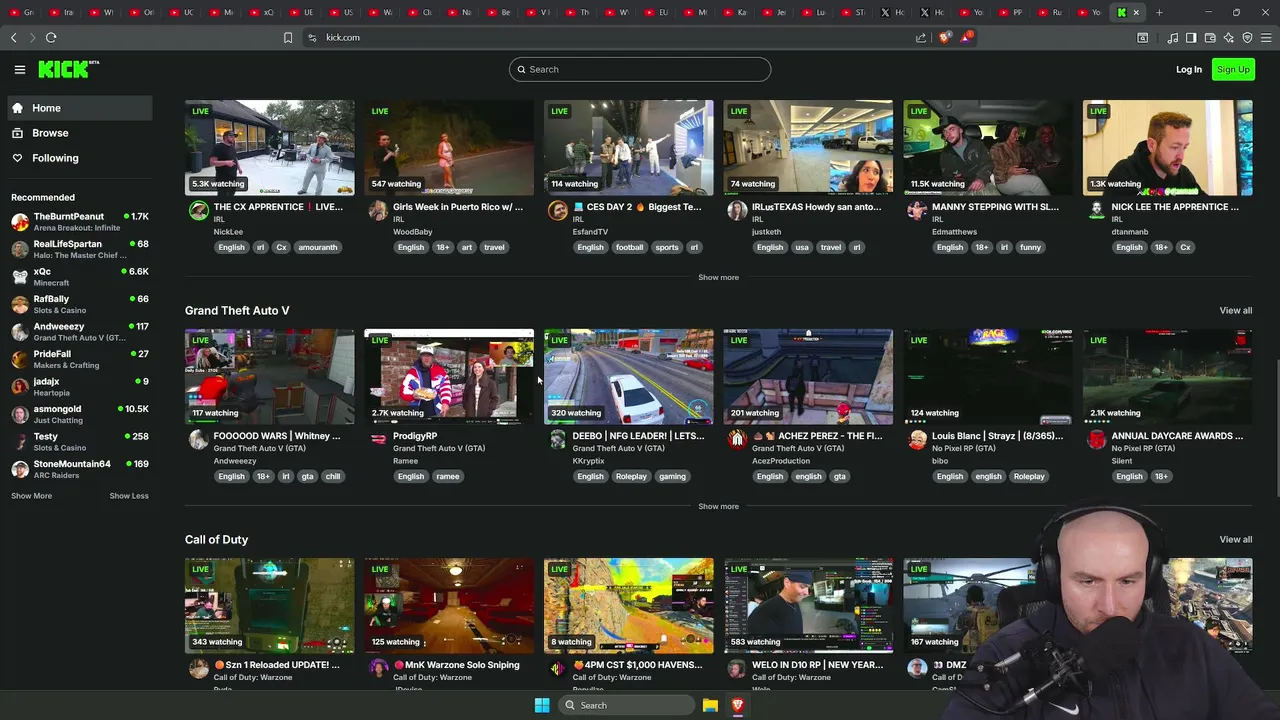Click the football tag on EsfandTV stream
Image resolution: width=1280 pixels, height=720 pixels.
pyautogui.click(x=630, y=247)
